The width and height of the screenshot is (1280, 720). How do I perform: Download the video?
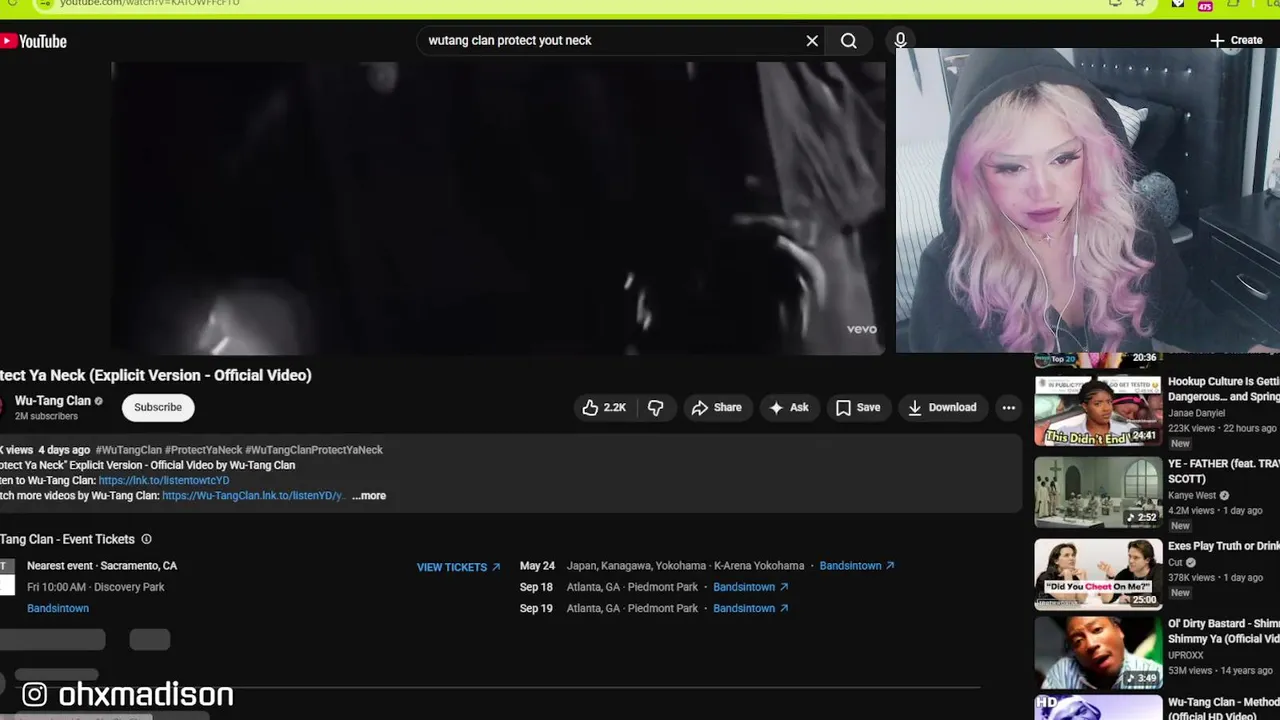tap(942, 407)
